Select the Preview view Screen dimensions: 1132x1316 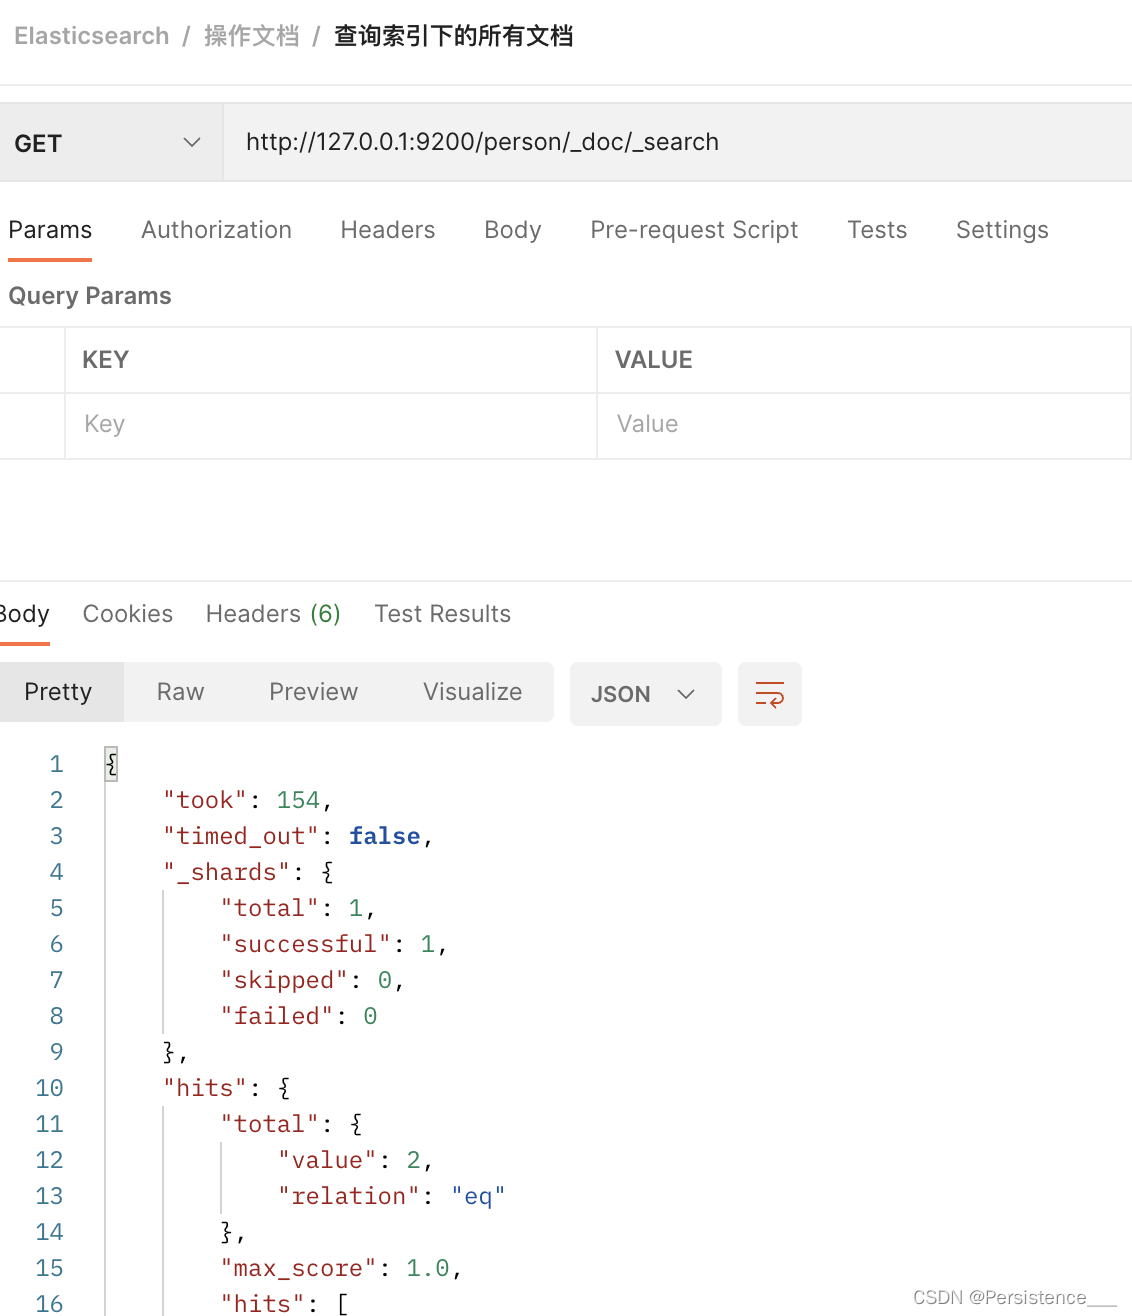[313, 692]
